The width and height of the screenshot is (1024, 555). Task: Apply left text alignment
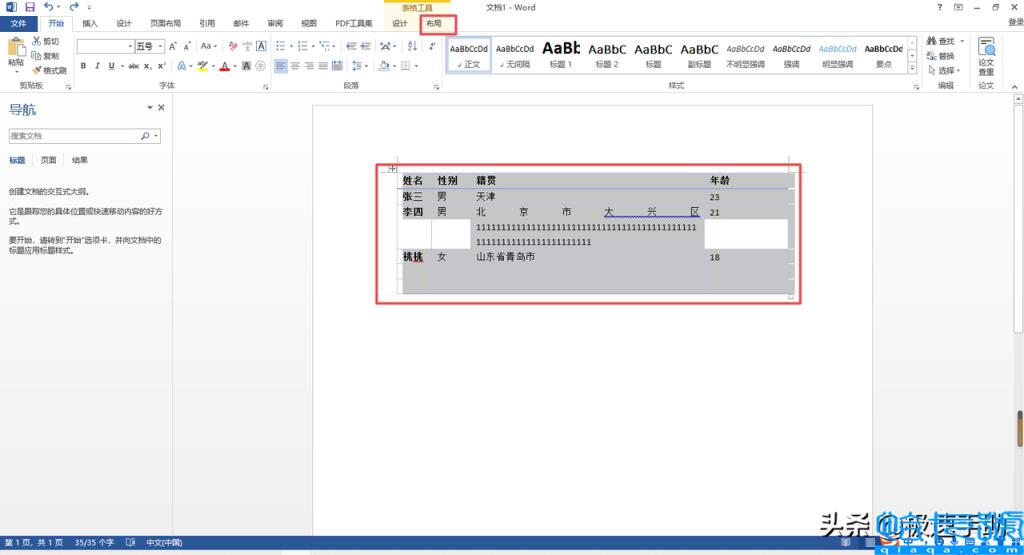coord(281,66)
